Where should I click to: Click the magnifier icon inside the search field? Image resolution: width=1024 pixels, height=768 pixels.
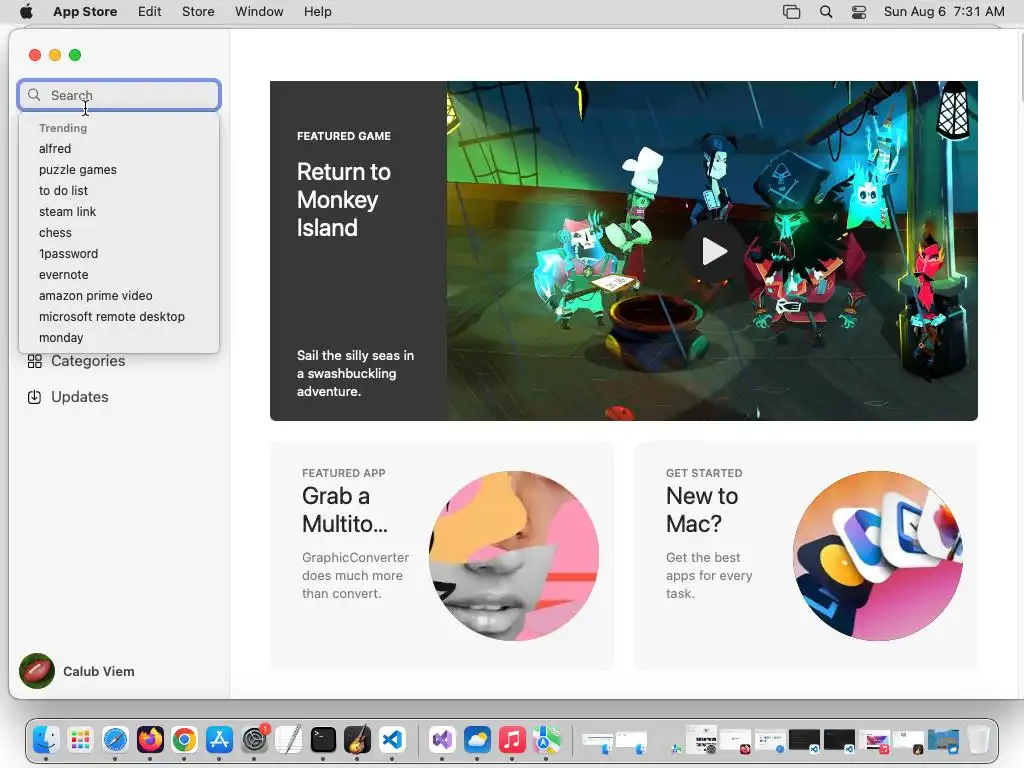point(34,95)
